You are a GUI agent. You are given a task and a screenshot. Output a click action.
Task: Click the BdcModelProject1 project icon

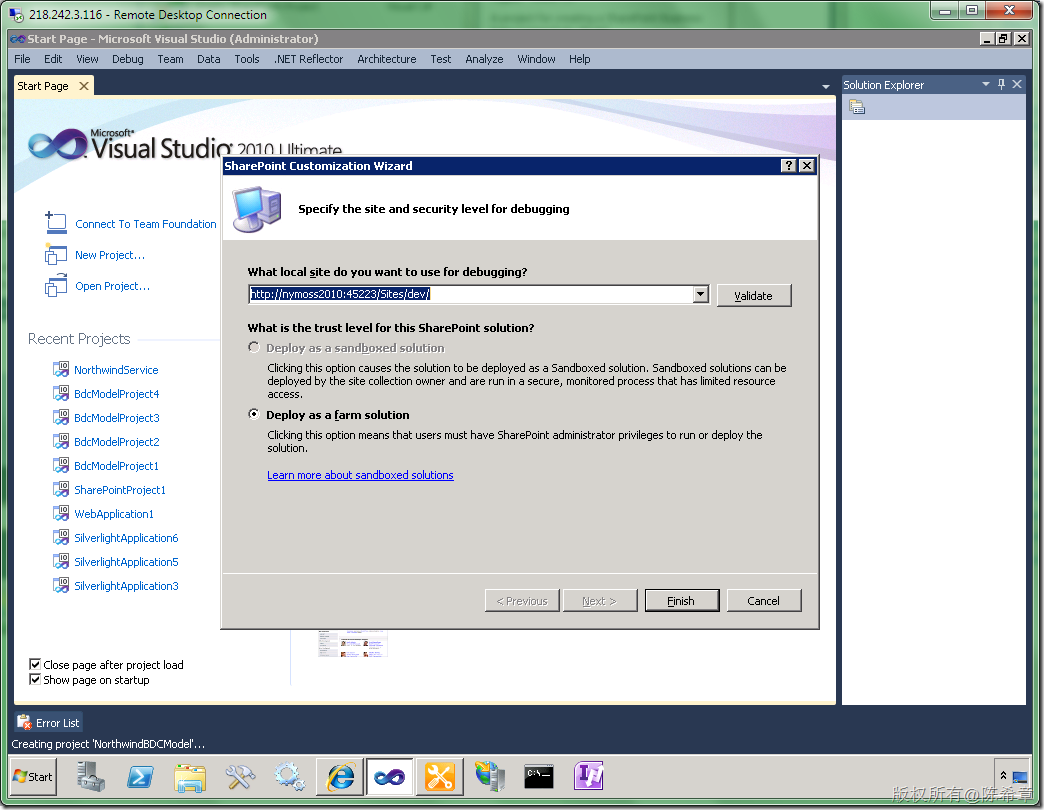click(x=61, y=465)
